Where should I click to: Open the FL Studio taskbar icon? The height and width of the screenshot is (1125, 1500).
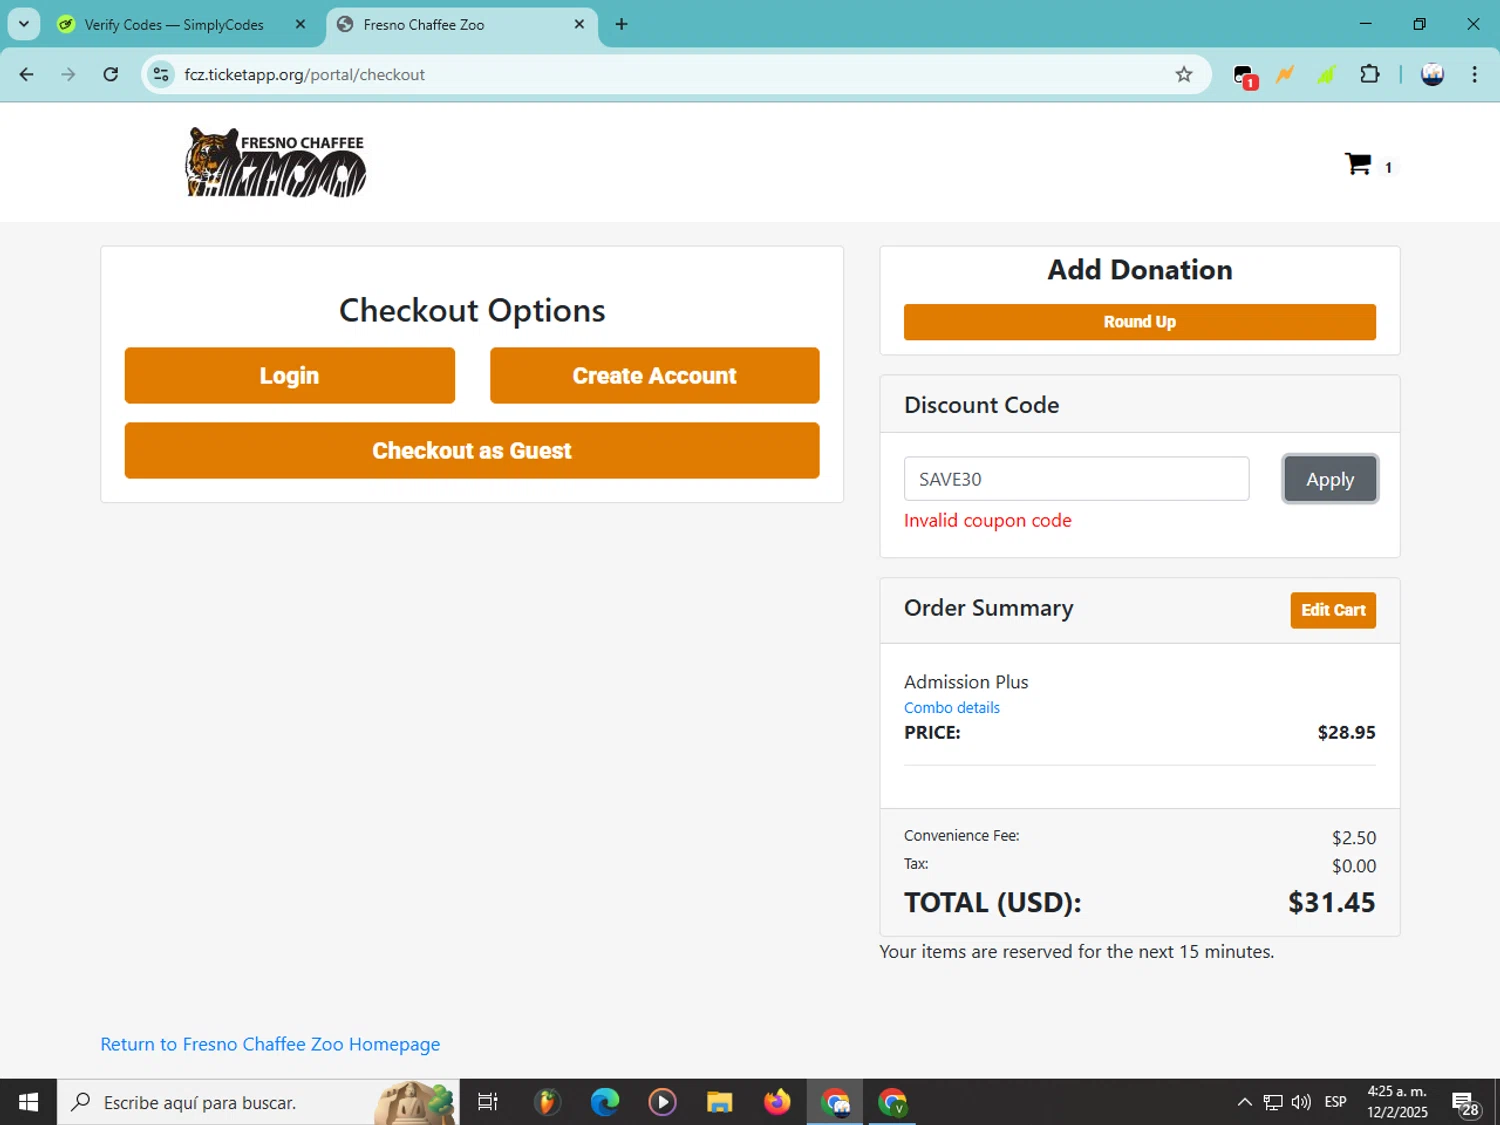tap(547, 1102)
